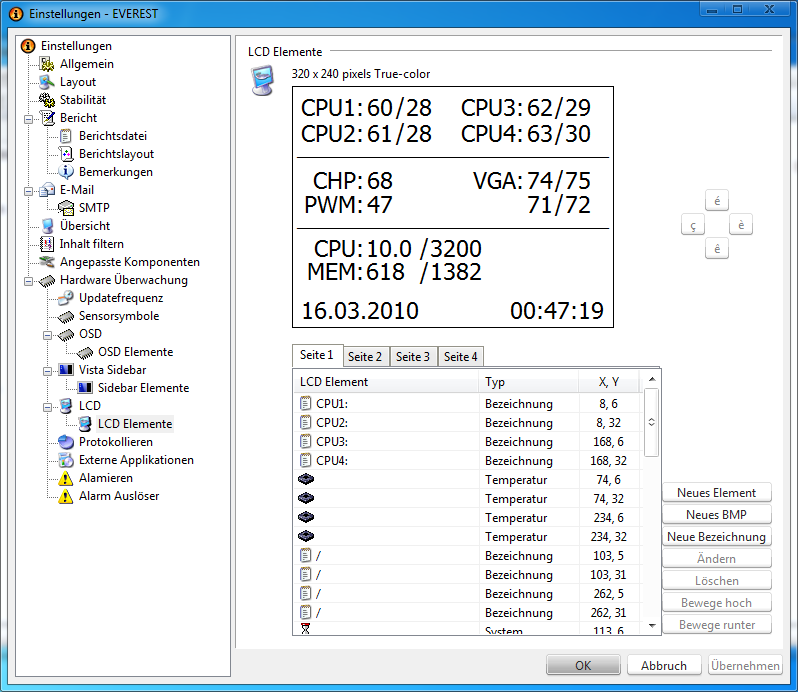Select the OSD tree item
Screen dimensions: 798x692
pyautogui.click(x=91, y=334)
